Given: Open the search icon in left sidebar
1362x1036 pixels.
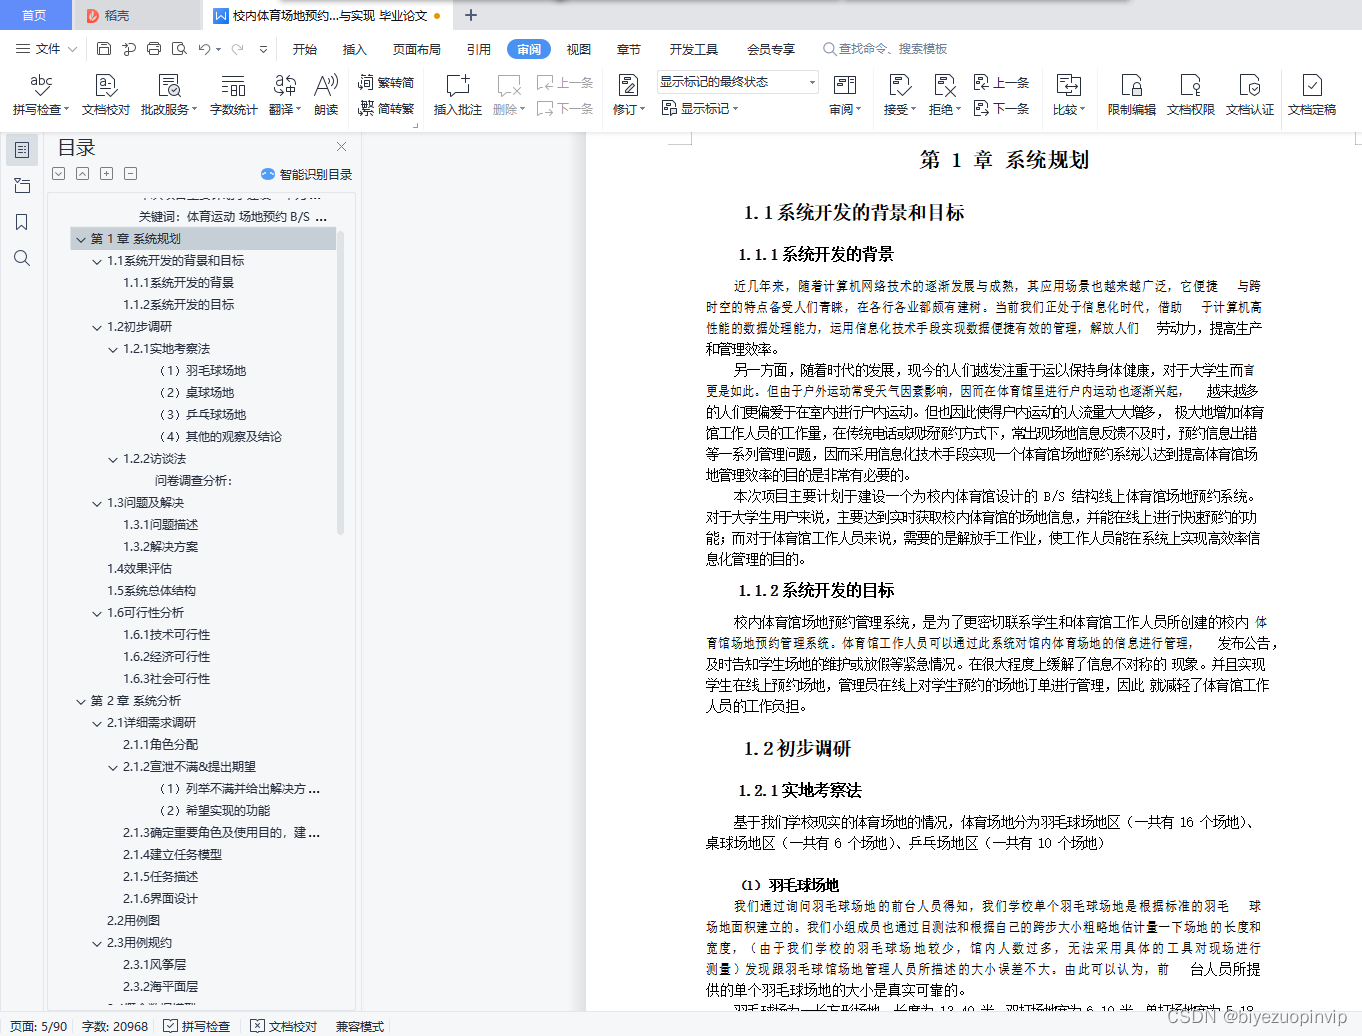Looking at the screenshot, I should [22, 258].
